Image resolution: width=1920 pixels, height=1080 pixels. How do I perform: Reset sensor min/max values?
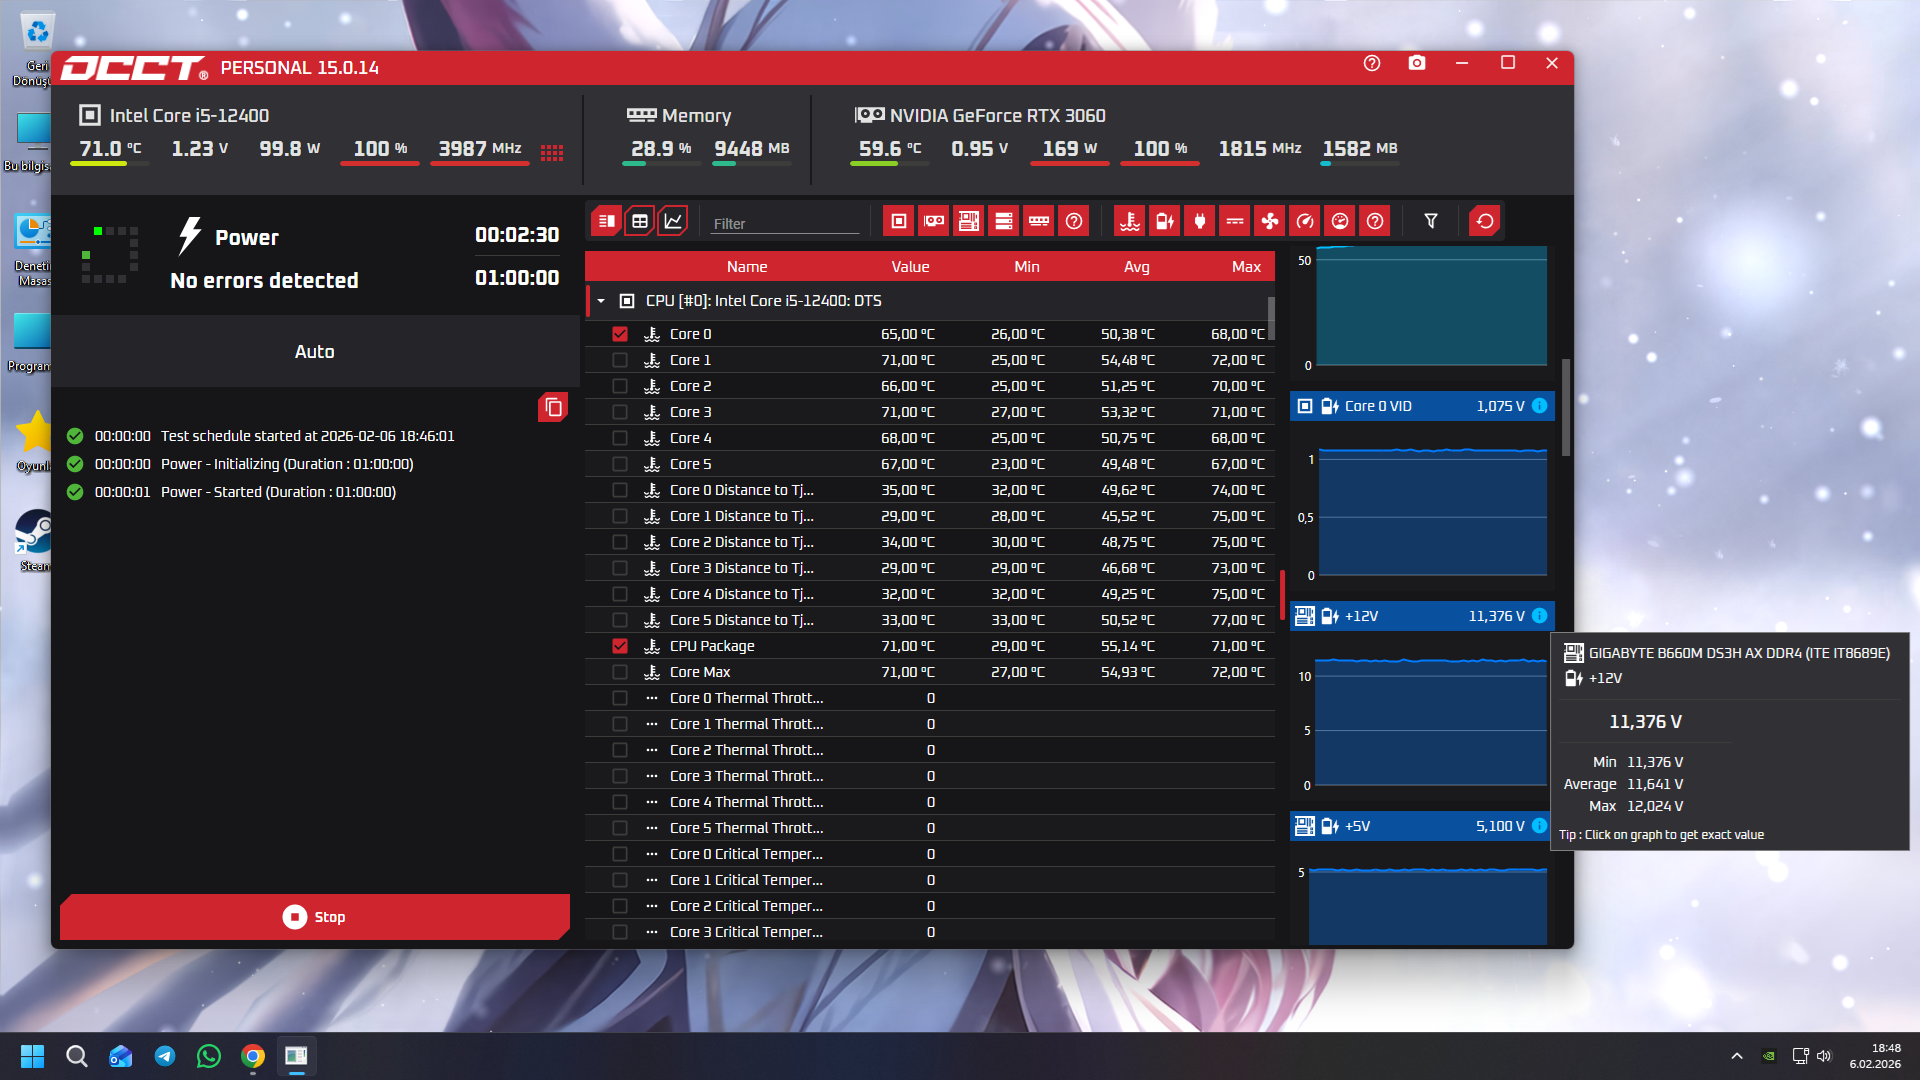click(x=1485, y=221)
